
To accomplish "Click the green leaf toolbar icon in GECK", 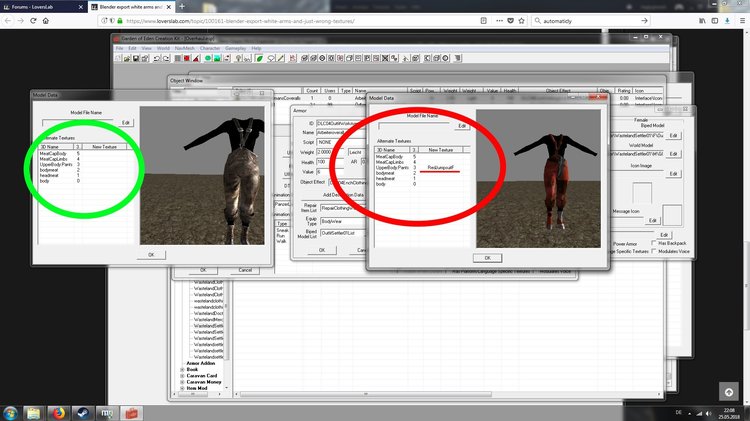I will [259, 58].
